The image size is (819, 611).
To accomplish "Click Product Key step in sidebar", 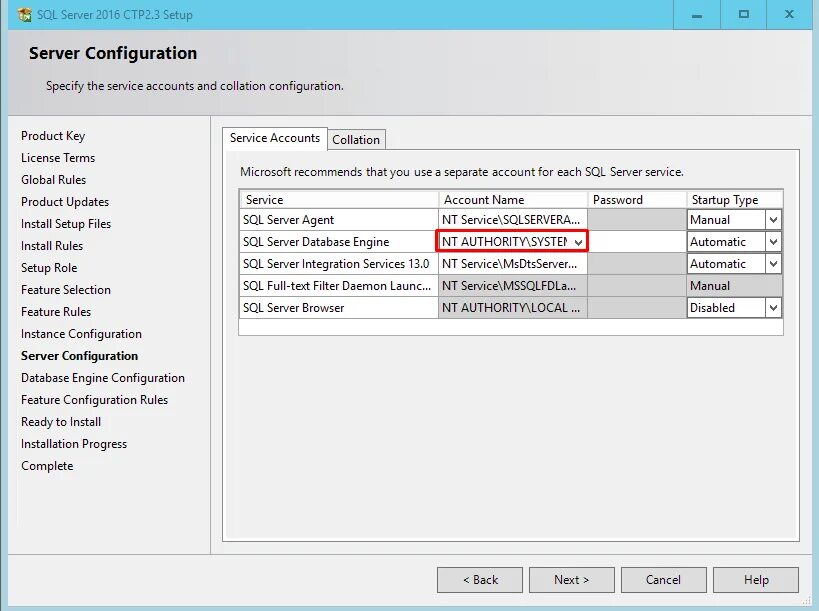I will 53,136.
